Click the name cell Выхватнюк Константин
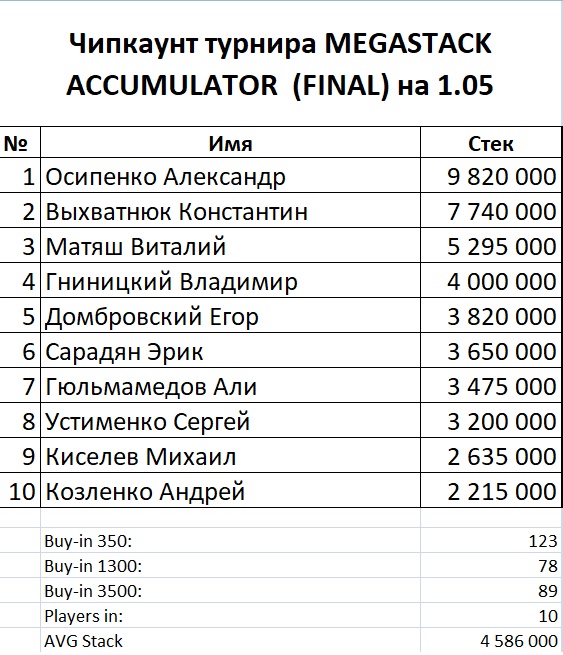 (x=231, y=211)
